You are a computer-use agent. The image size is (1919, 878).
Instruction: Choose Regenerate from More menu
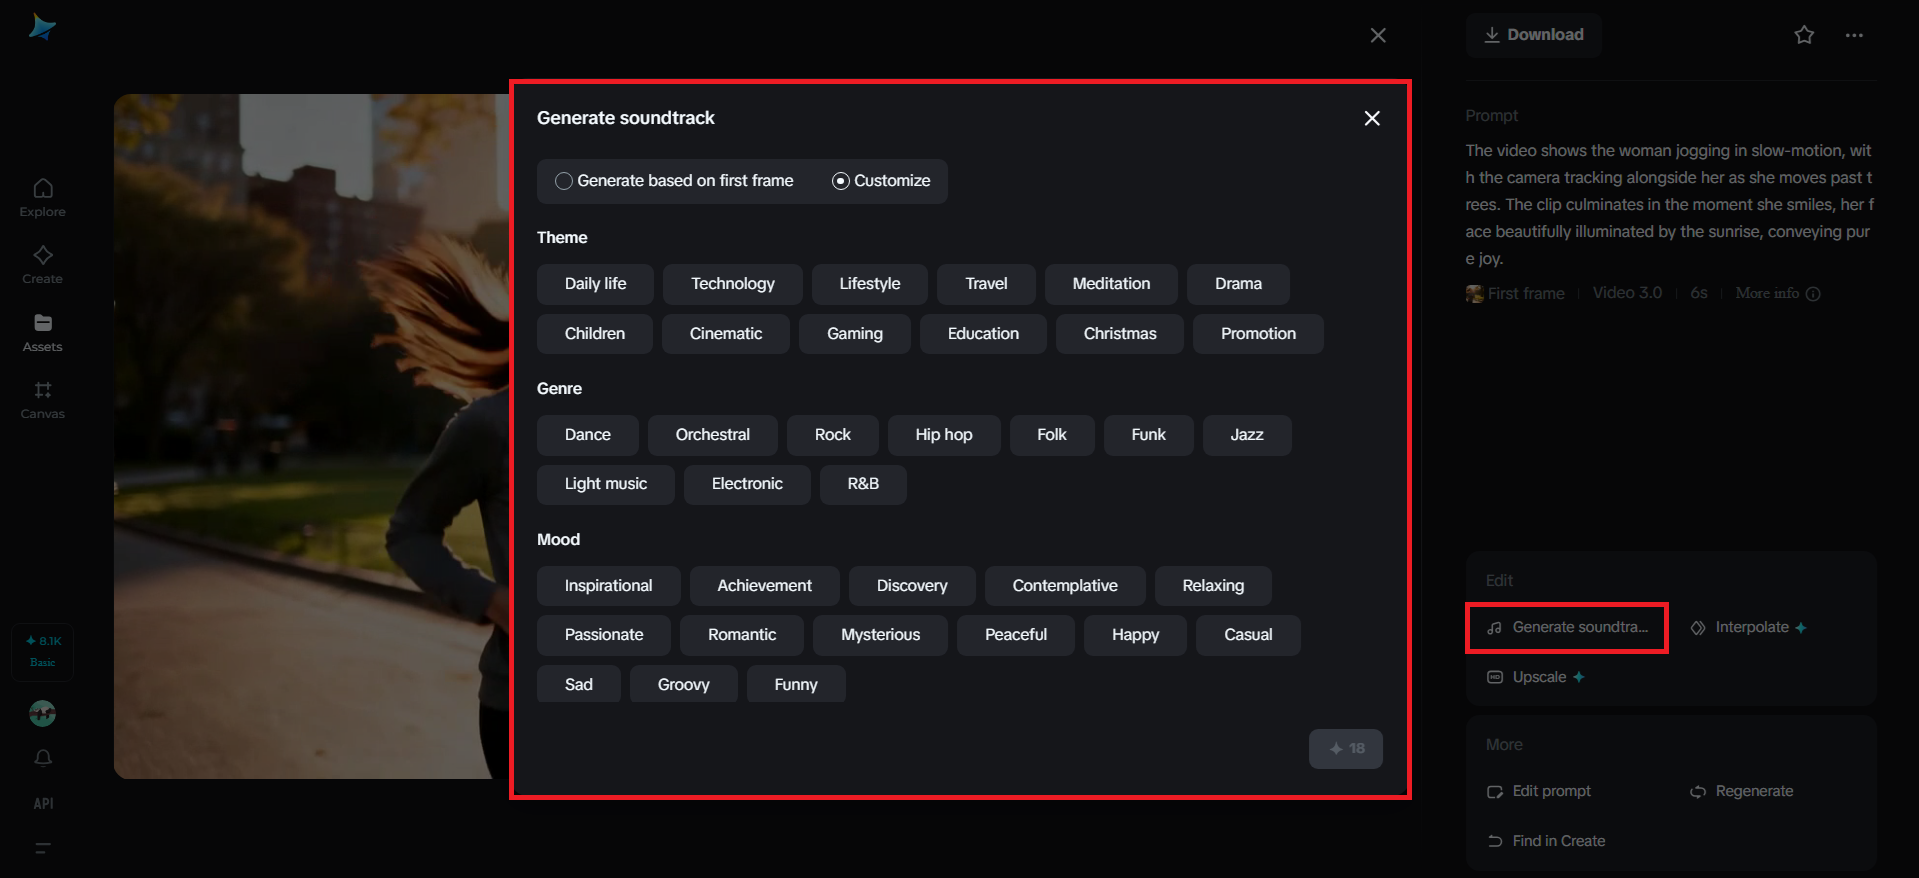tap(1753, 791)
